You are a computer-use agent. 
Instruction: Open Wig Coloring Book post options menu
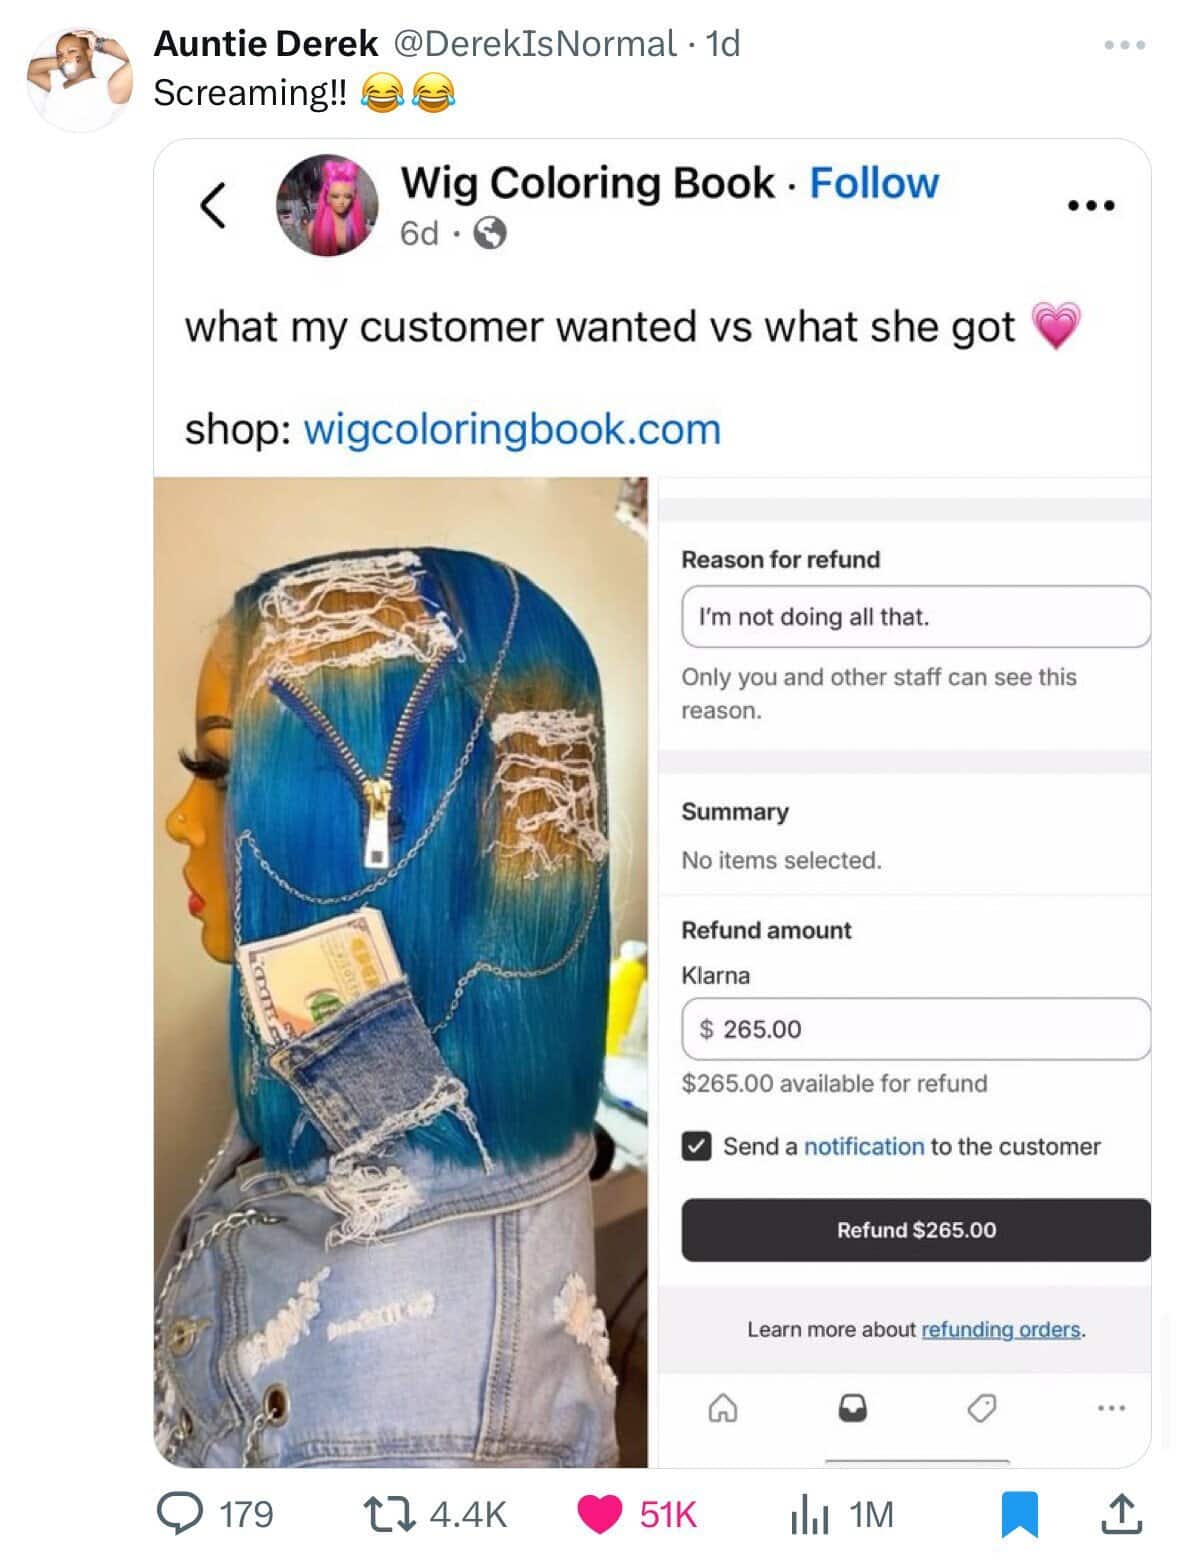click(1091, 206)
